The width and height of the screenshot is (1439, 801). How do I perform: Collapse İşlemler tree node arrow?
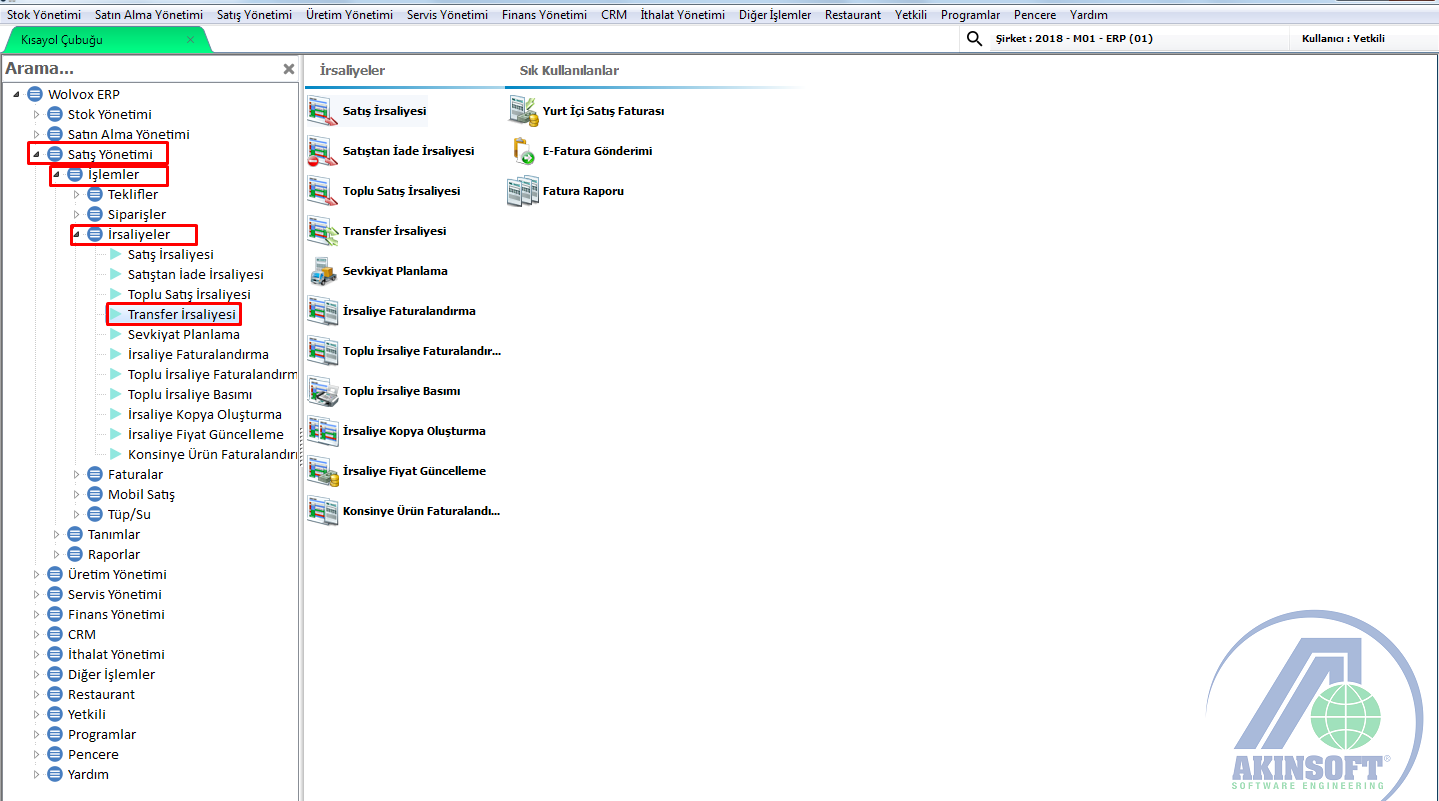coord(56,174)
